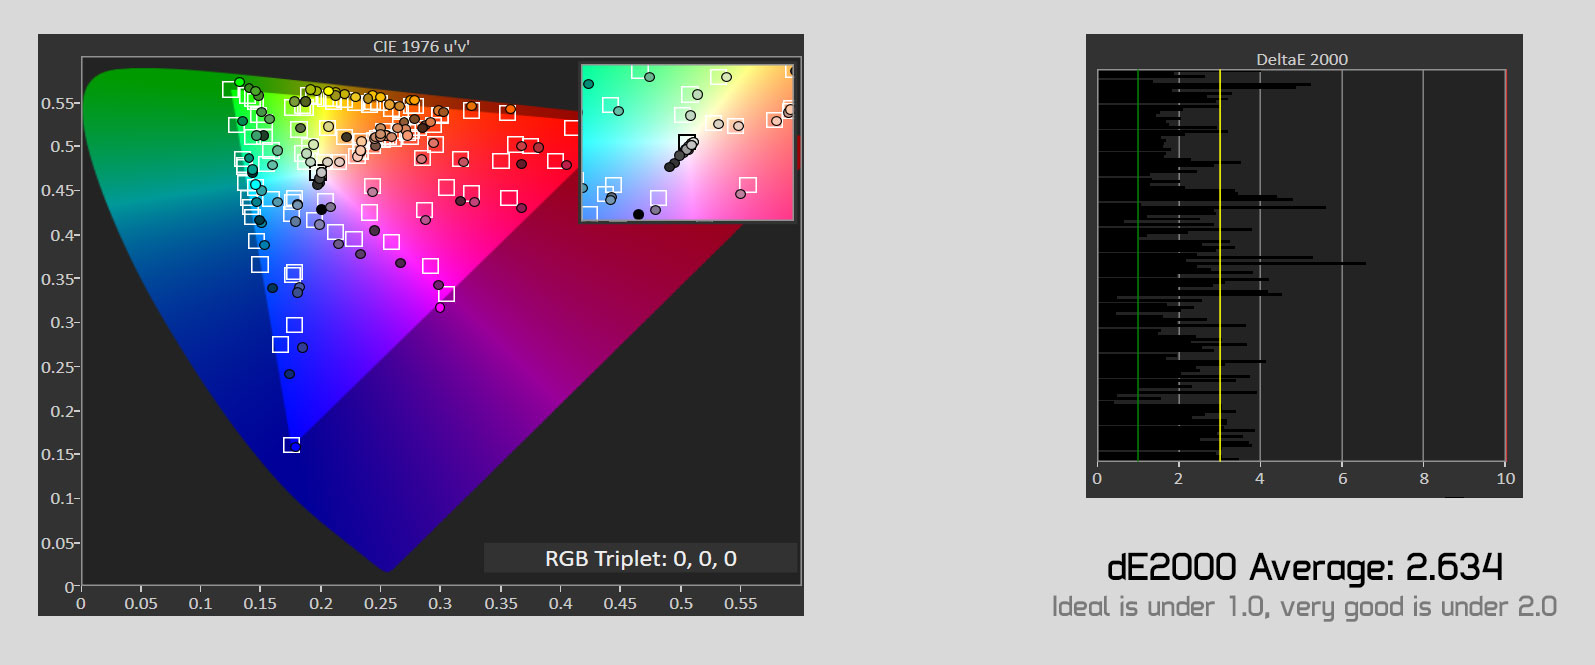
Task: Click the green primary measured dot at the gamut top
Action: coord(239,82)
